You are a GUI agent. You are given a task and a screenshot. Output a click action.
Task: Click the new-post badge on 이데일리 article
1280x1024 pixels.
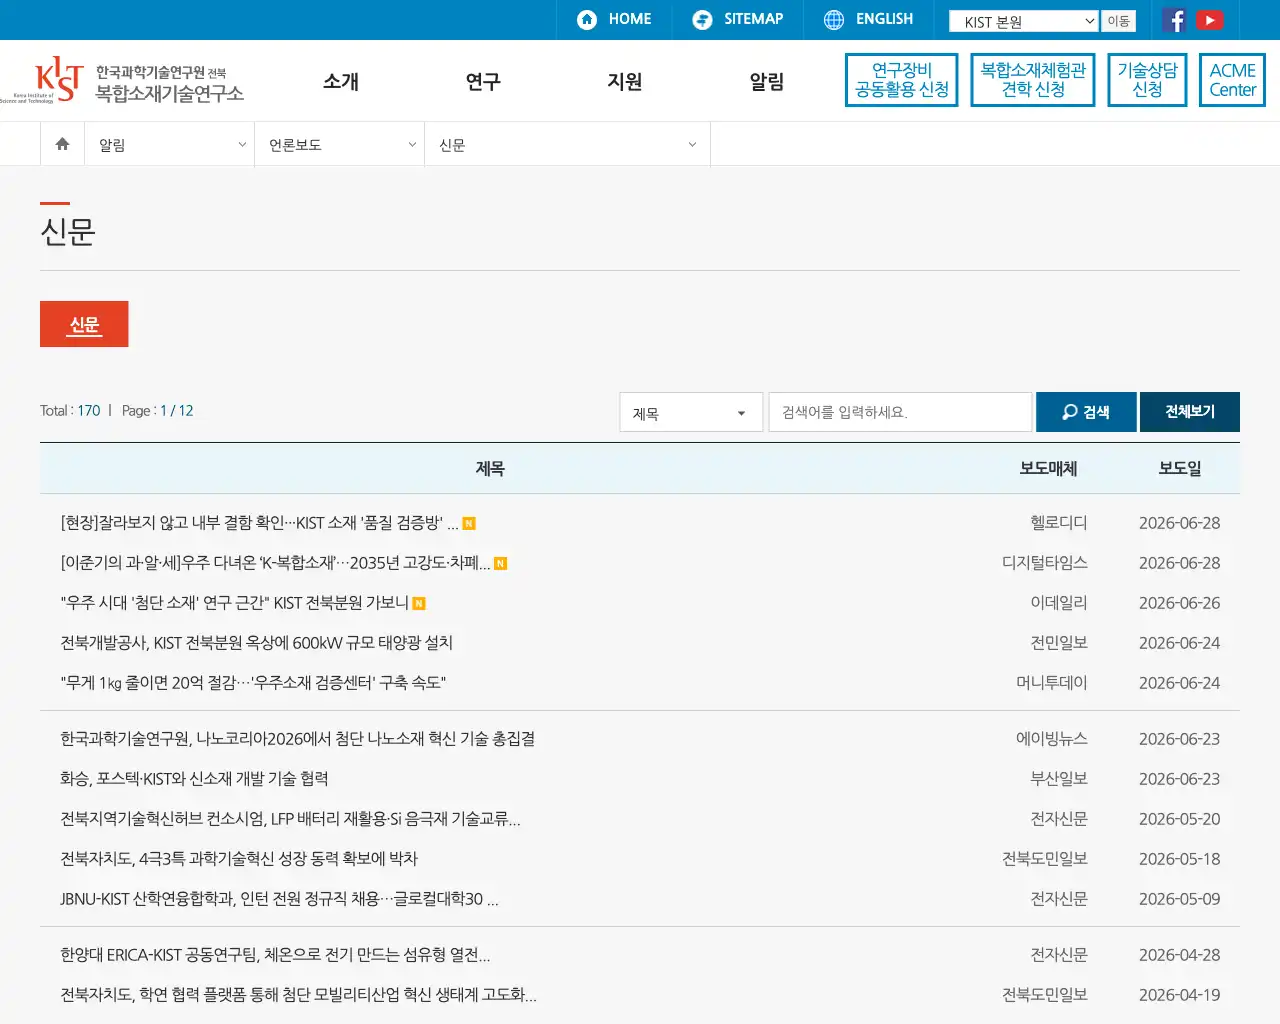pyautogui.click(x=419, y=603)
